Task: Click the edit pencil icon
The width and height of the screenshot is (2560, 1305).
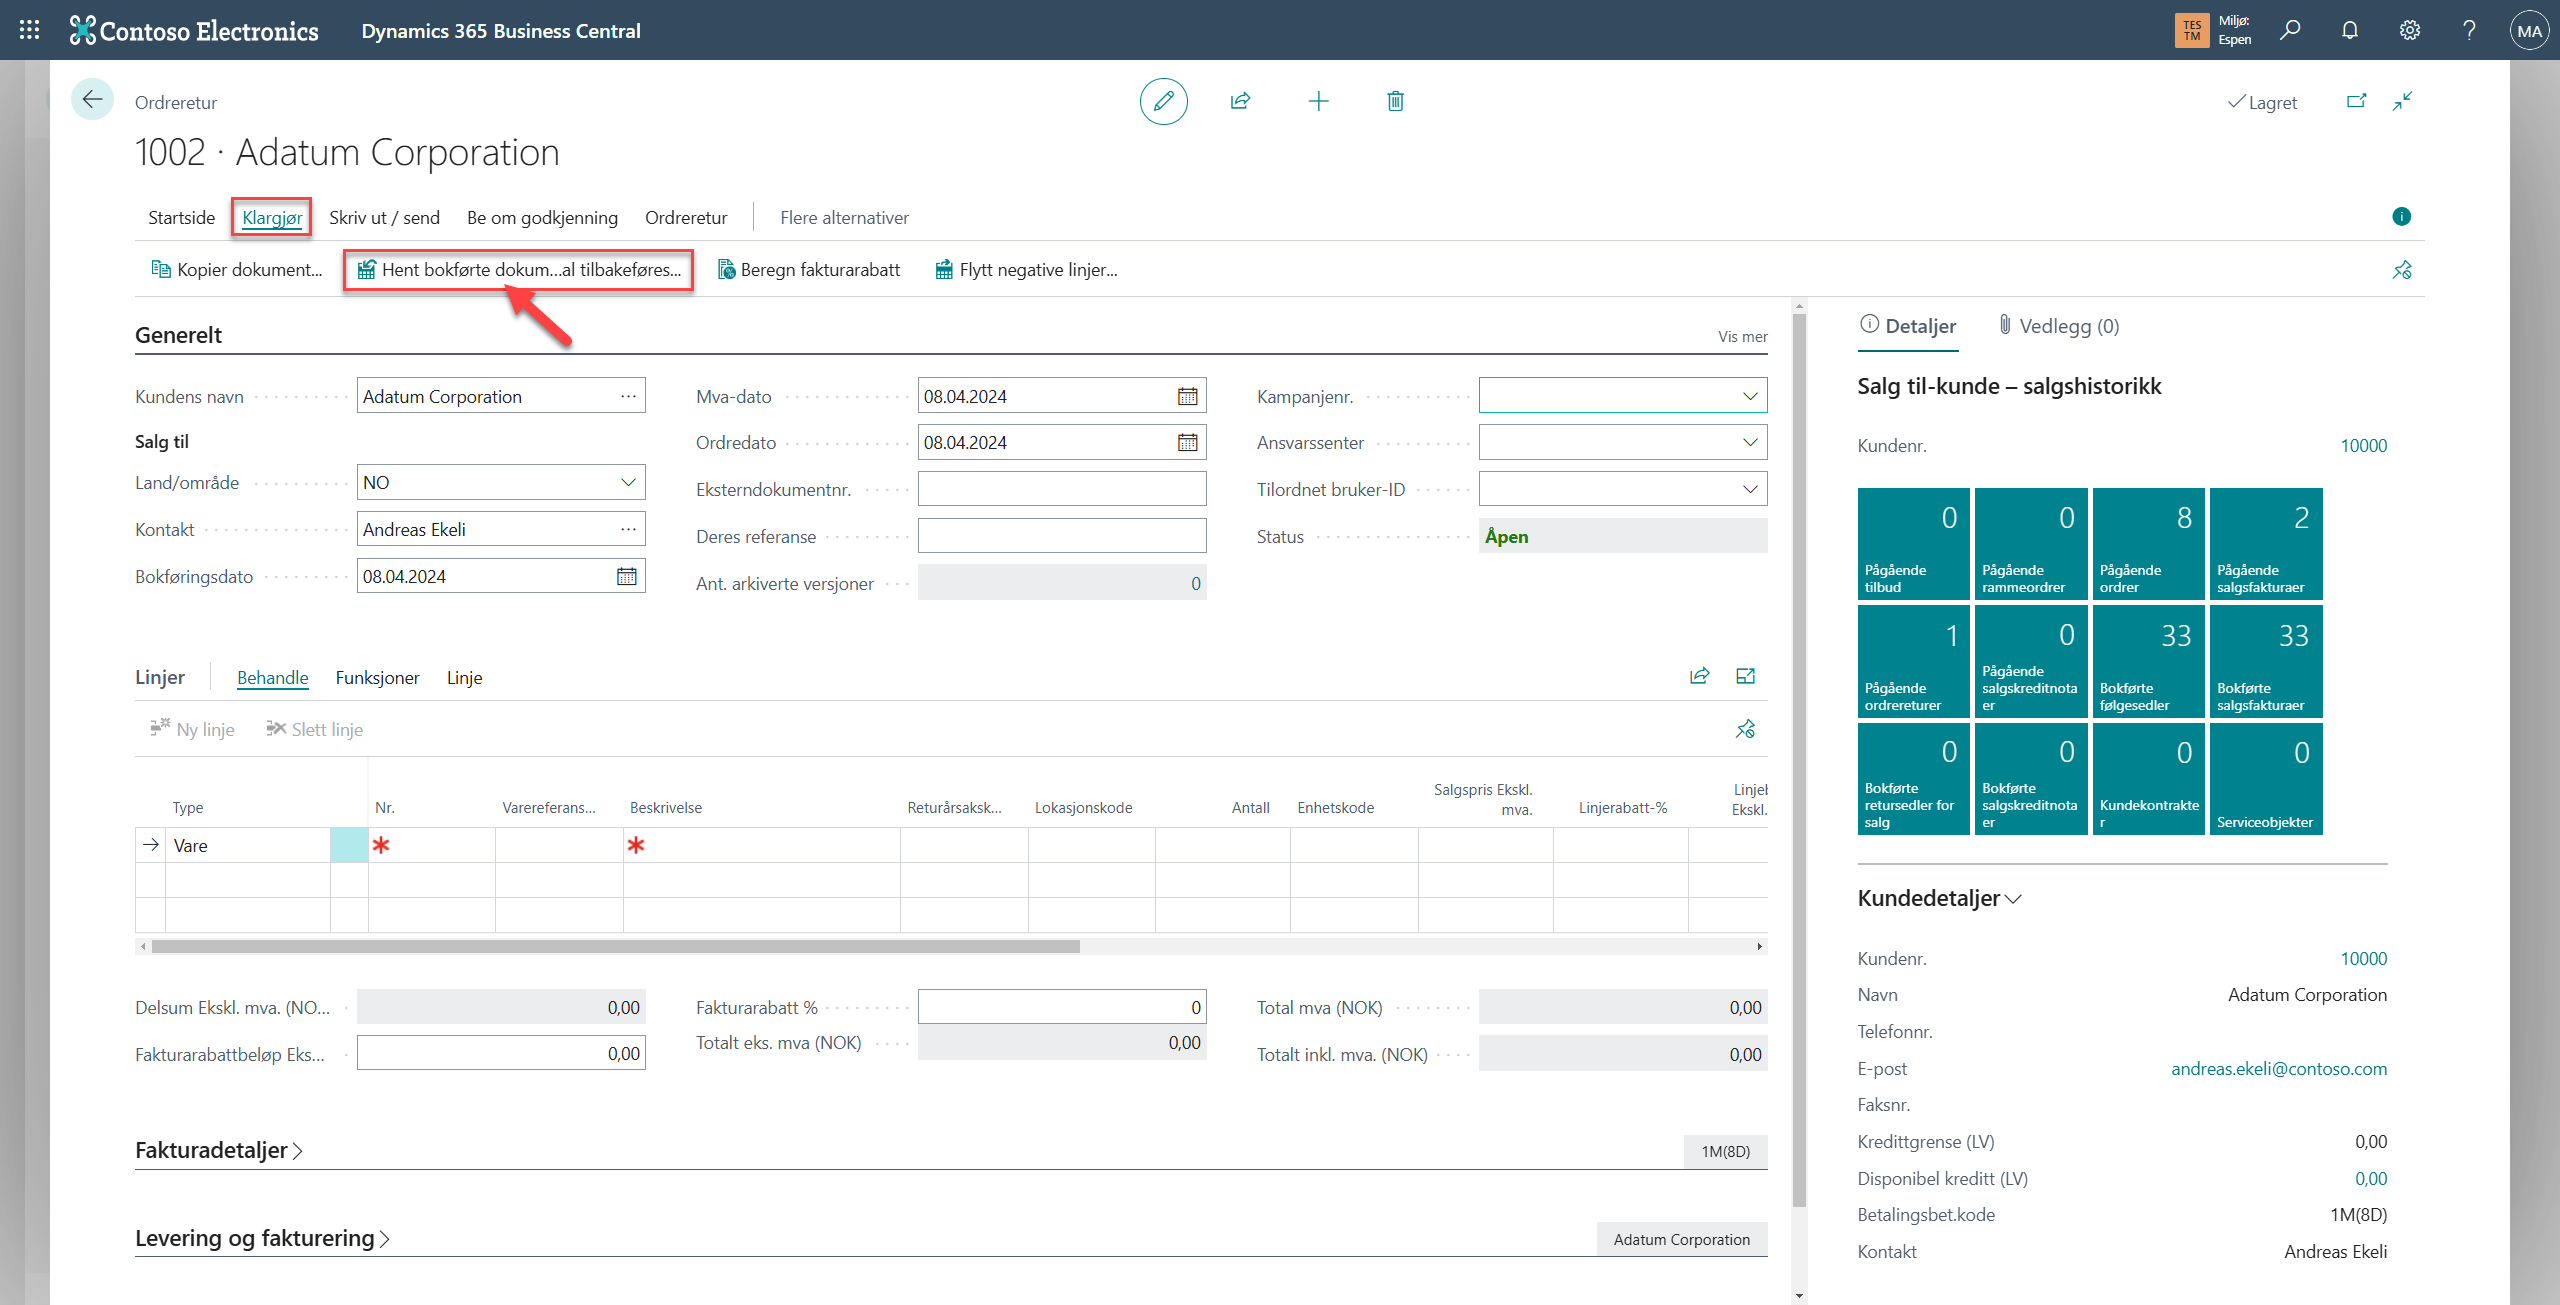Action: pos(1163,101)
